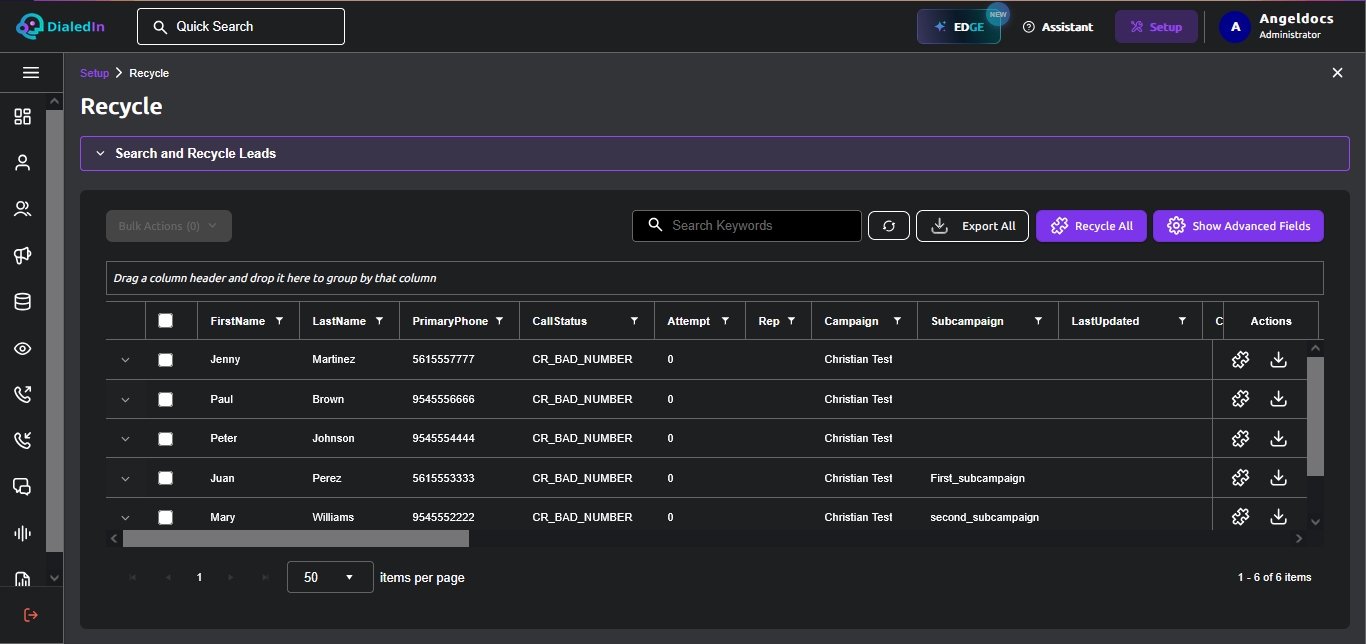1366x644 pixels.
Task: Expand the Search and Recycle Leads panel
Action: pyautogui.click(x=715, y=153)
